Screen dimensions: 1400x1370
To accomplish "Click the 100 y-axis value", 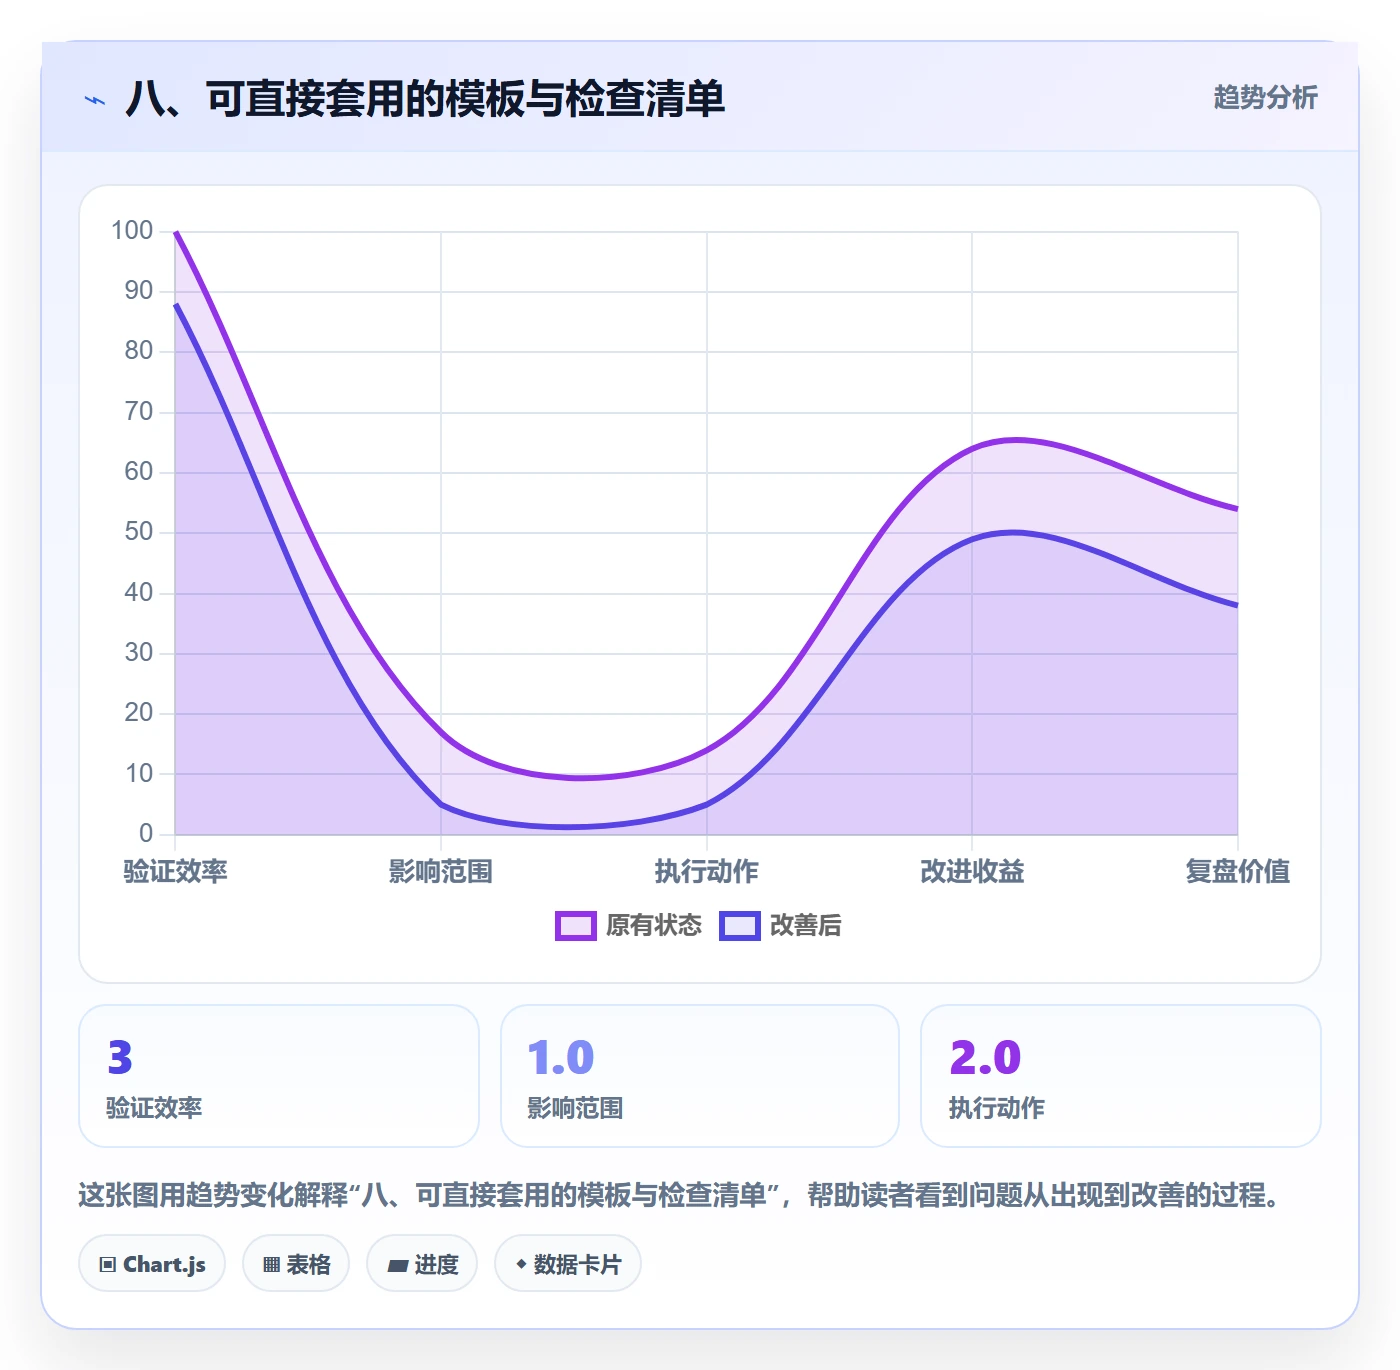I will click(x=132, y=231).
